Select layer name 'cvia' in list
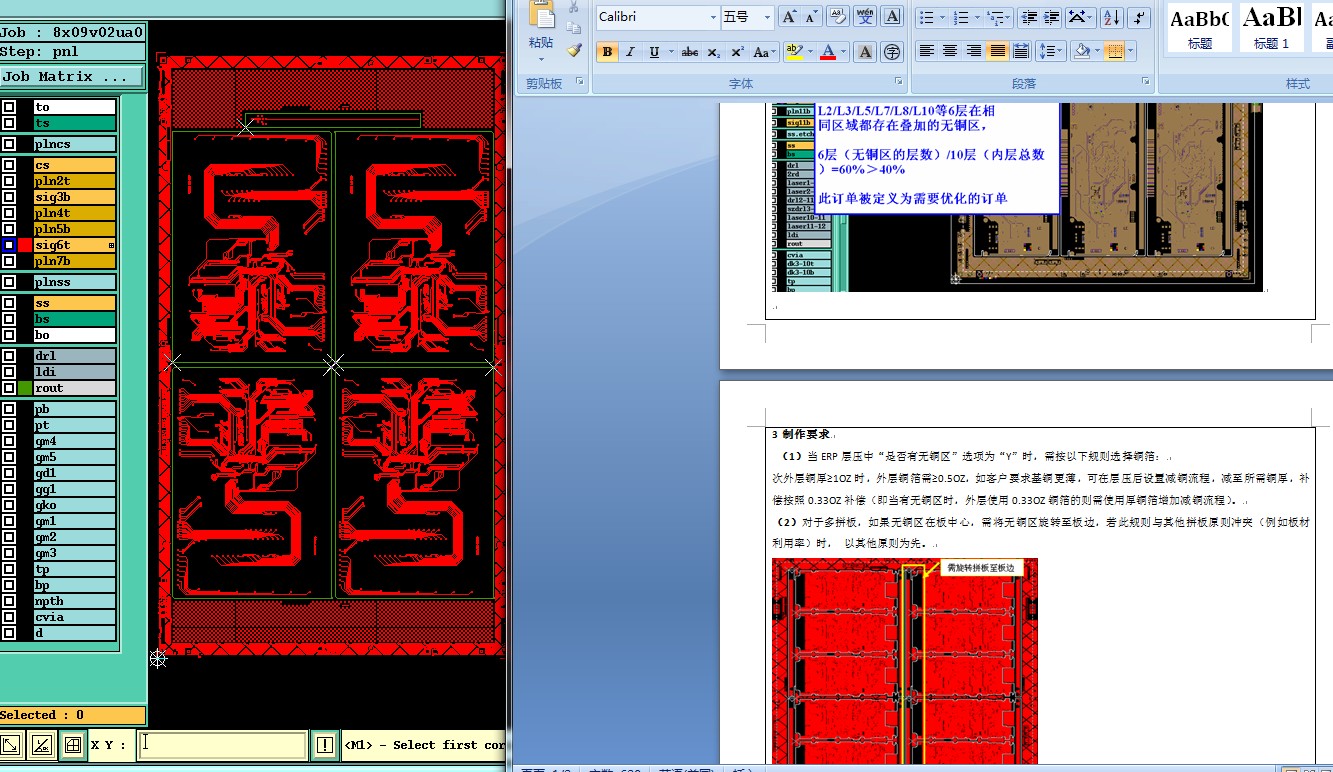Viewport: 1333px width, 772px height. click(74, 617)
